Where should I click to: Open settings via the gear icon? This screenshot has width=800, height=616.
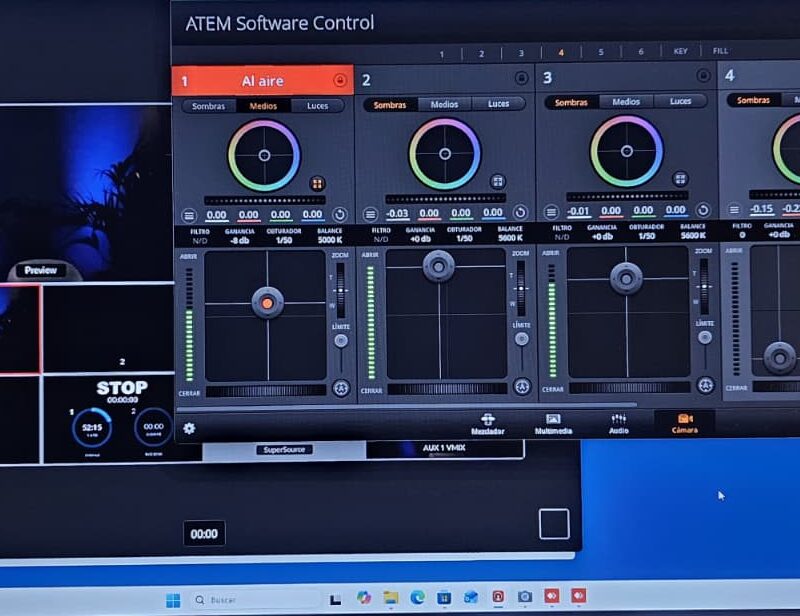188,426
